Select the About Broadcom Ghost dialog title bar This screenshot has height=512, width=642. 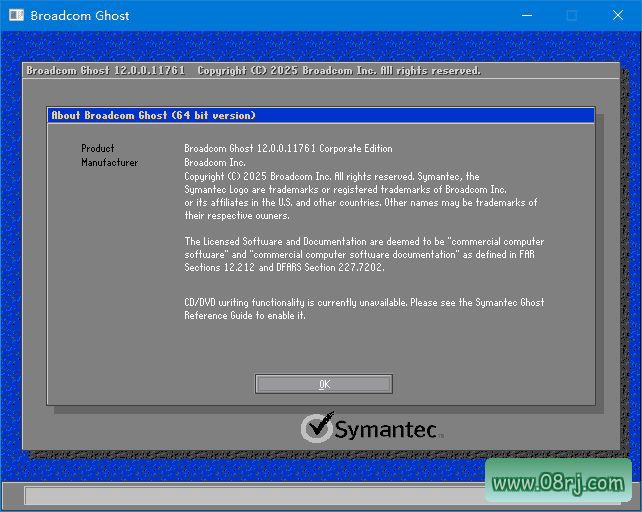point(320,115)
